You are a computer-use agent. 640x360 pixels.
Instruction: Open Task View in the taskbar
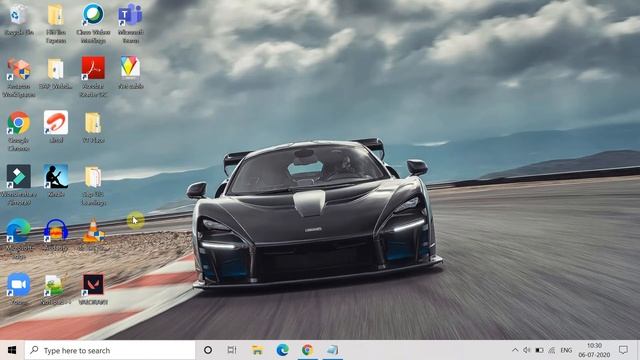(x=232, y=350)
